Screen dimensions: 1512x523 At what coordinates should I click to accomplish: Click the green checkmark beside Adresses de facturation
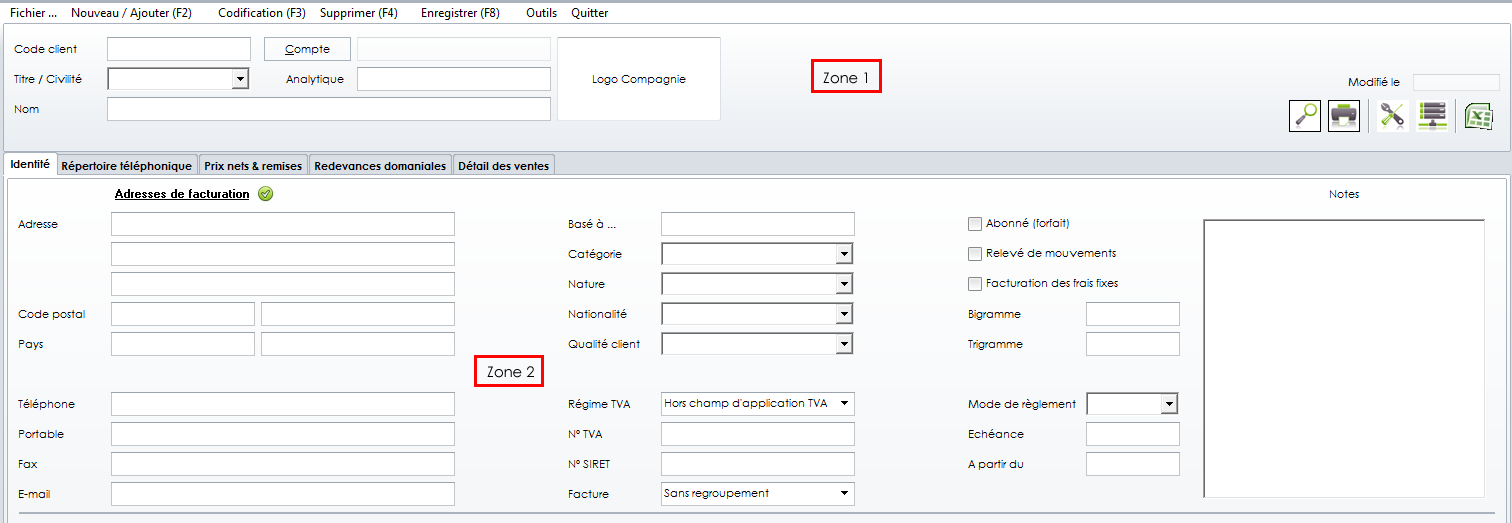pyautogui.click(x=265, y=194)
